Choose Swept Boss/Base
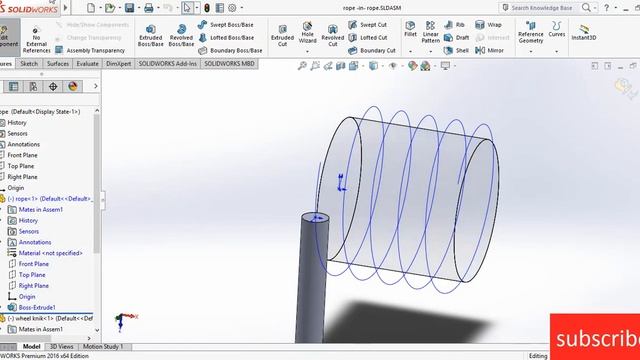Viewport: 640px width, 360px height. pos(226,24)
